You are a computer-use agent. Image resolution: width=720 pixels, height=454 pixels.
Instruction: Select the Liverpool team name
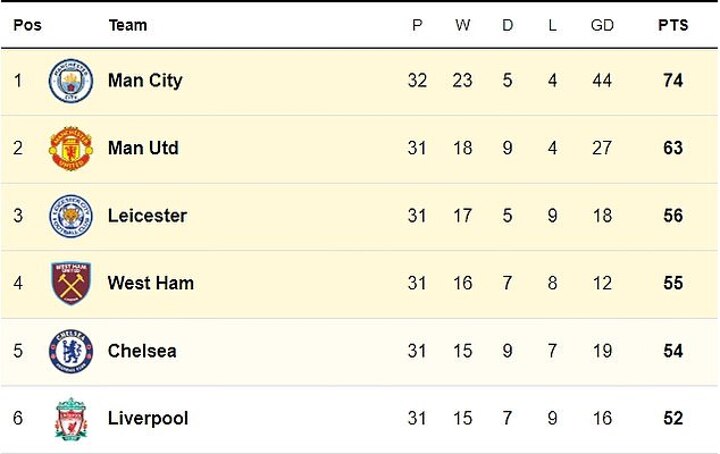coord(148,419)
